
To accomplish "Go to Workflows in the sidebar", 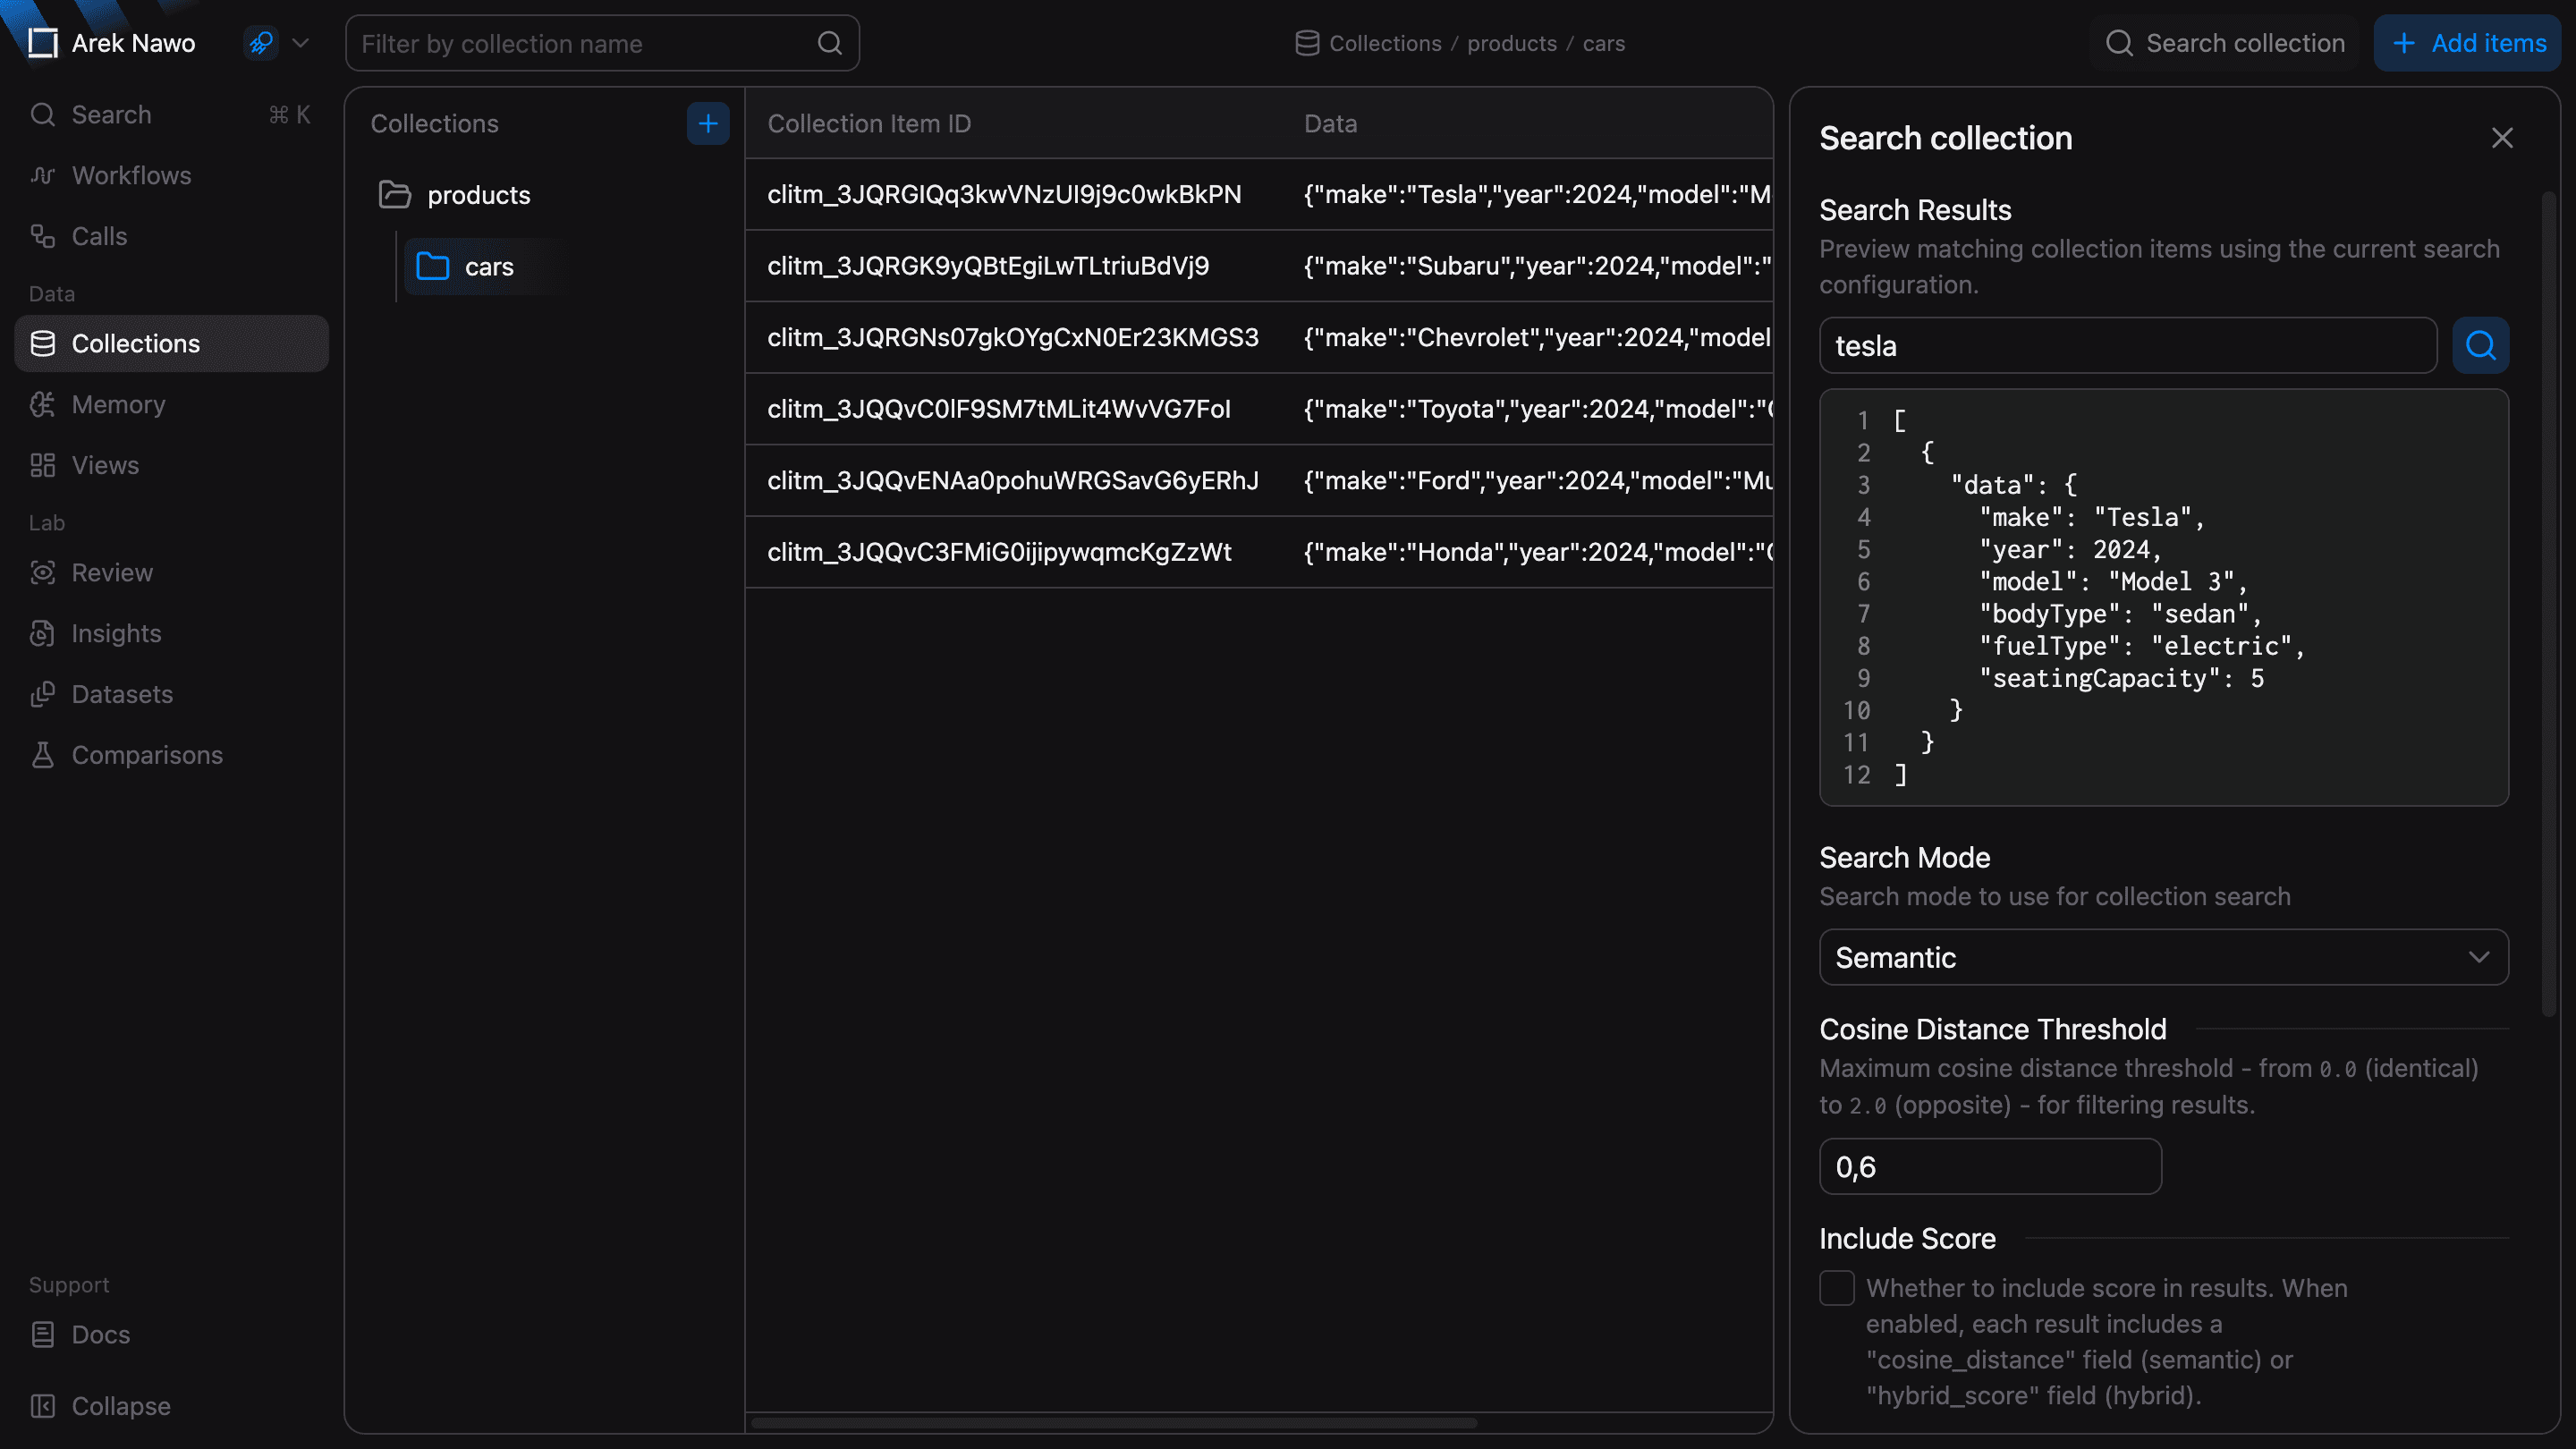I will tap(171, 175).
